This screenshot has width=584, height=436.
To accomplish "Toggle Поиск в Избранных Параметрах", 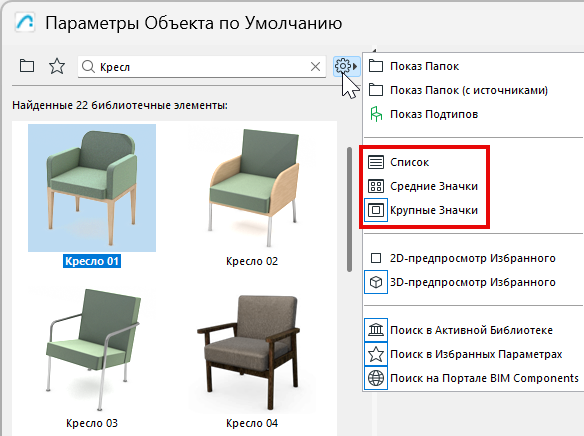I will tap(476, 354).
